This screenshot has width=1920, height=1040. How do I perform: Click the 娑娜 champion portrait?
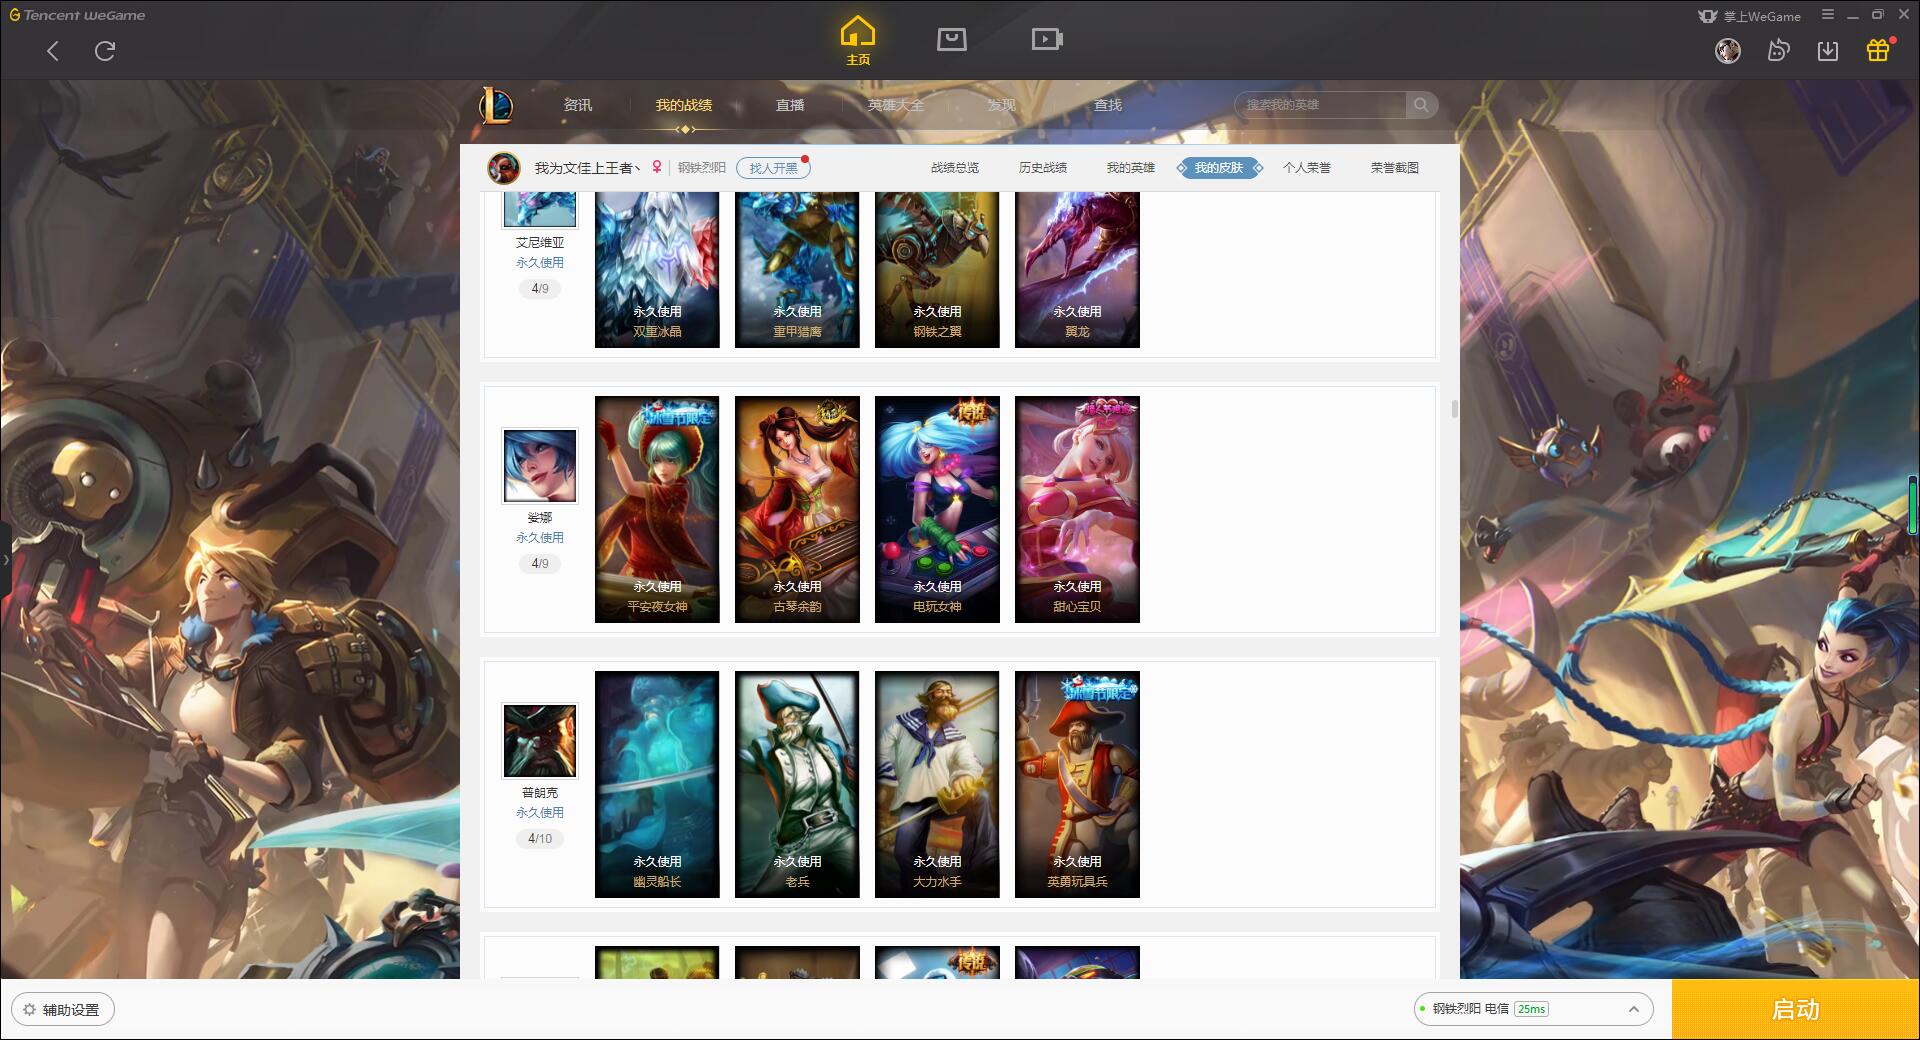click(x=540, y=466)
